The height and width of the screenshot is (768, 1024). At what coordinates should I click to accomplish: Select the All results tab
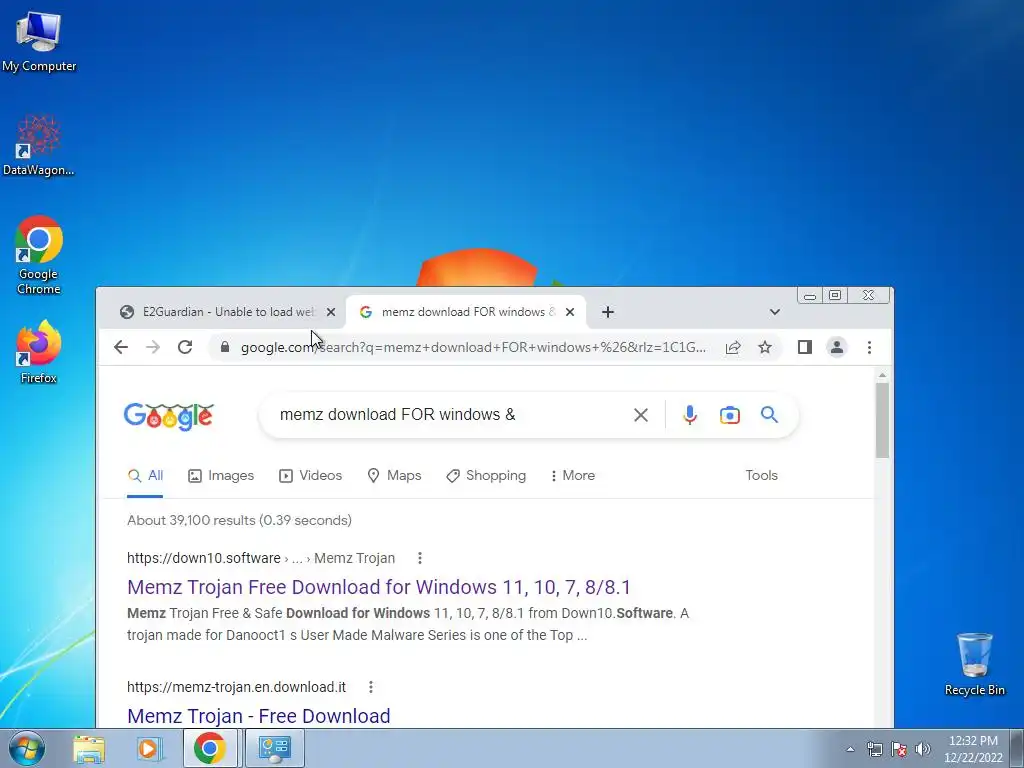tap(145, 475)
